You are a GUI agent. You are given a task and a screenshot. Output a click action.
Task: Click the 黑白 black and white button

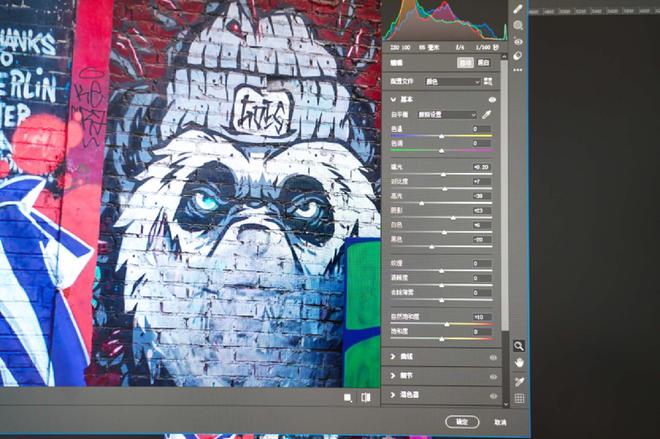pyautogui.click(x=483, y=63)
